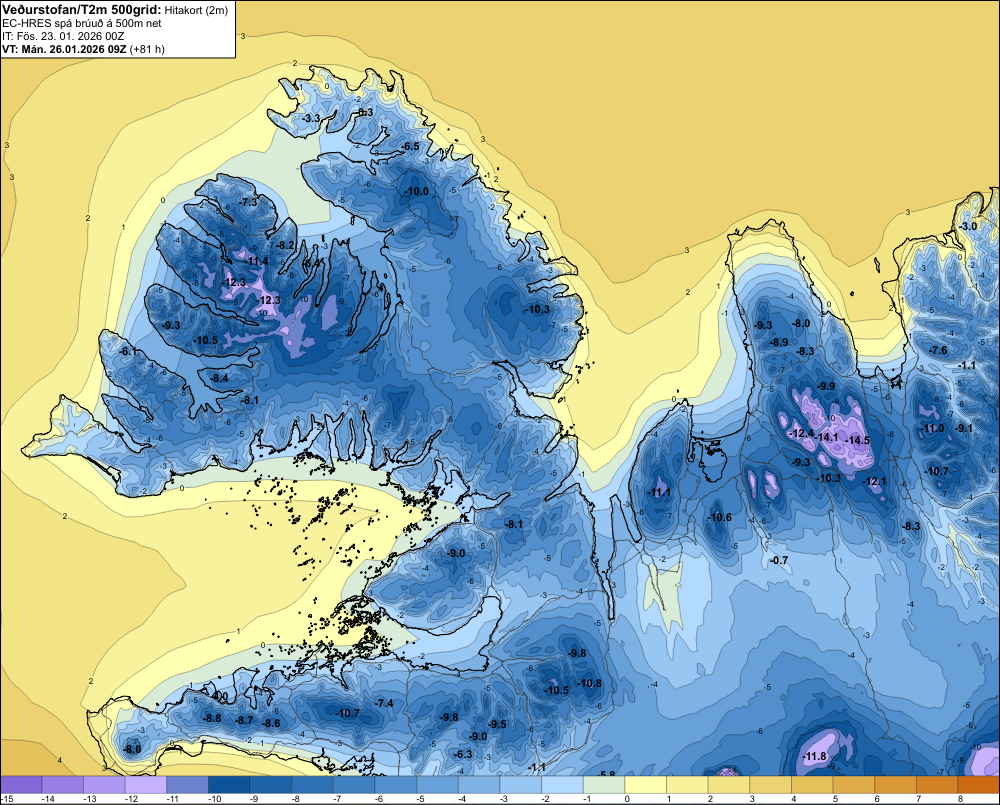1000x805 pixels.
Task: Click the -0.7 temperature label
Action: (x=779, y=561)
